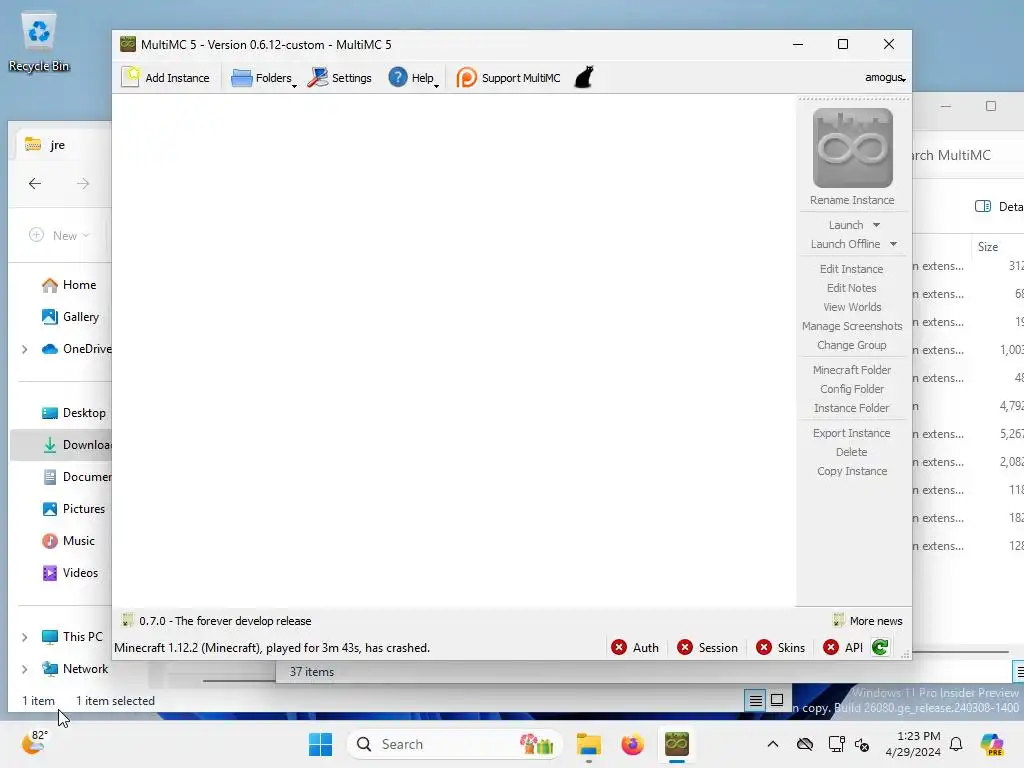
Task: Click Copy Instance in the side panel
Action: pos(852,471)
